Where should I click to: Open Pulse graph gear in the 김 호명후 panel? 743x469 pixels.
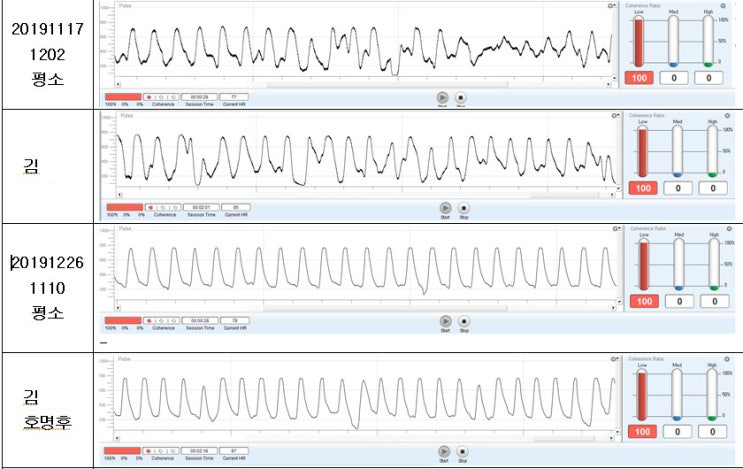coord(614,359)
